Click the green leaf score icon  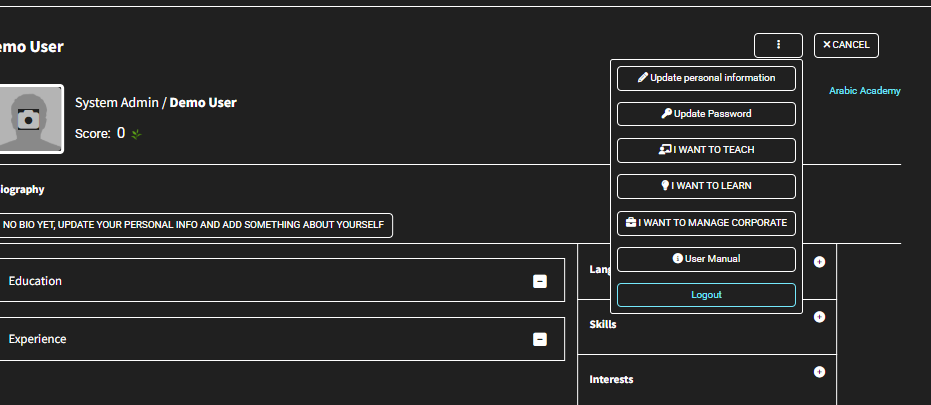pyautogui.click(x=136, y=134)
